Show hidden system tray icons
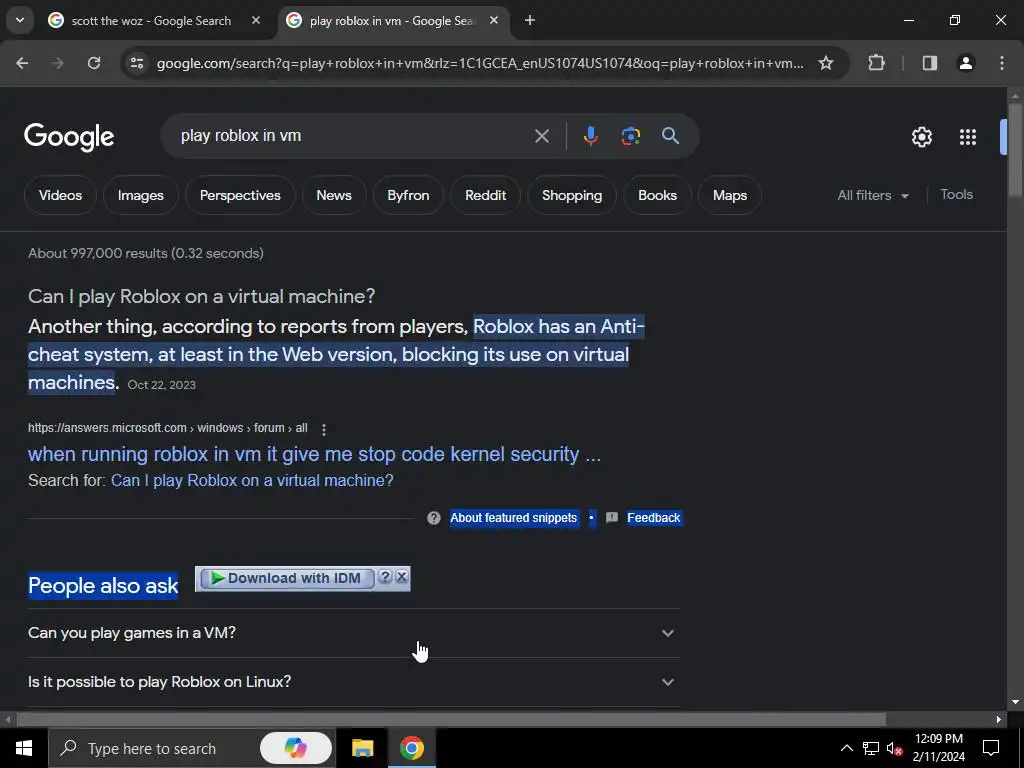 tap(846, 748)
